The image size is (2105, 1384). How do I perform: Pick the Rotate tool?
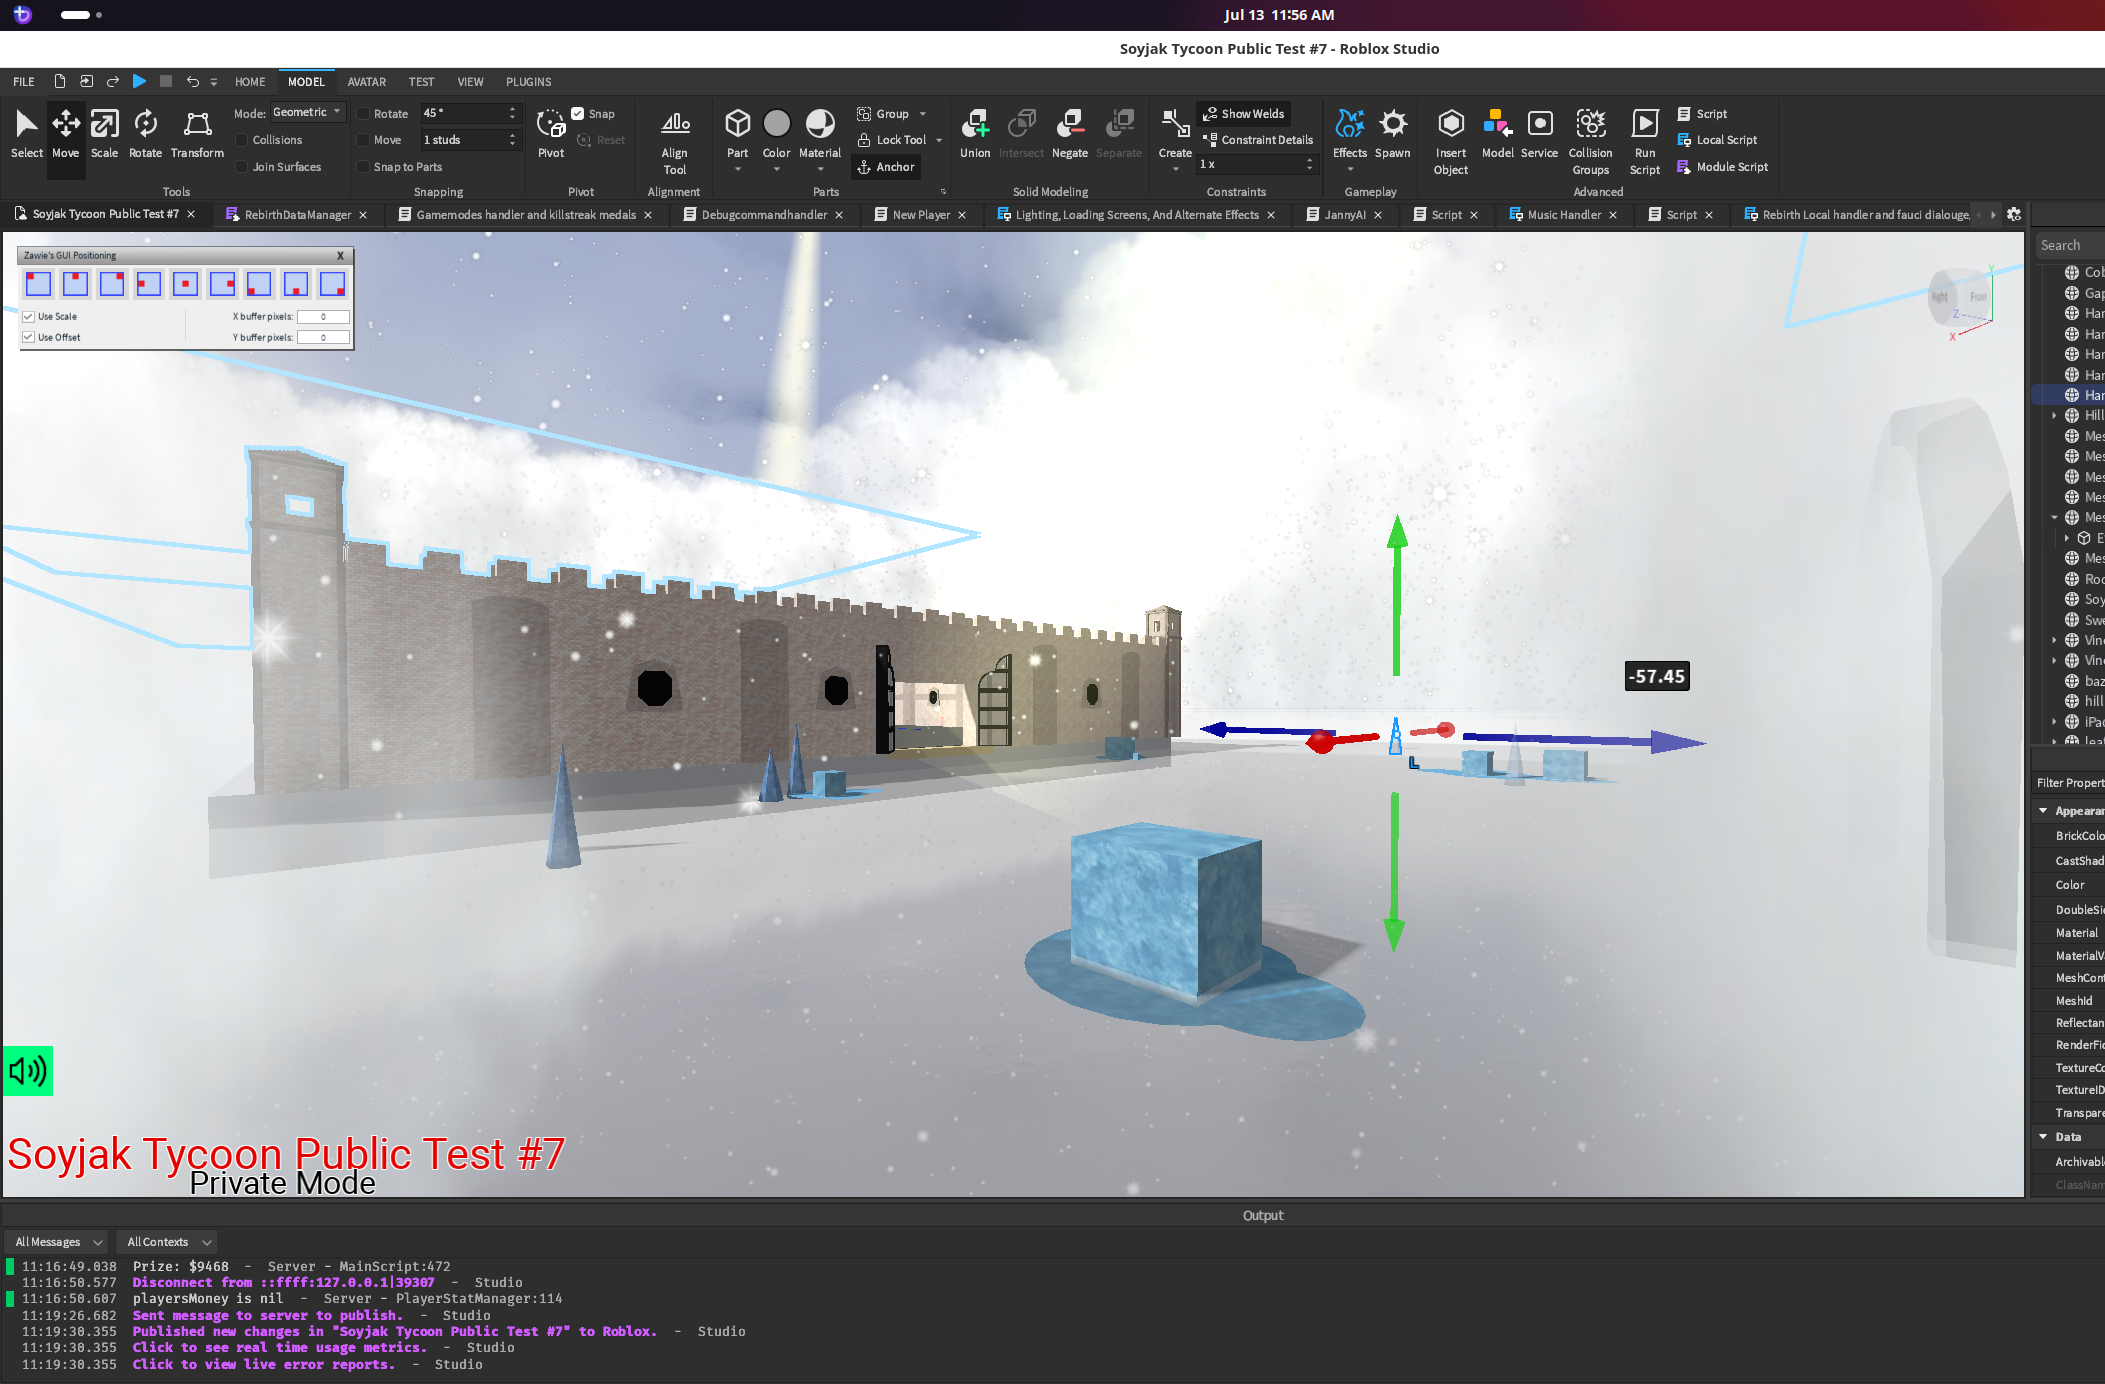(x=145, y=134)
